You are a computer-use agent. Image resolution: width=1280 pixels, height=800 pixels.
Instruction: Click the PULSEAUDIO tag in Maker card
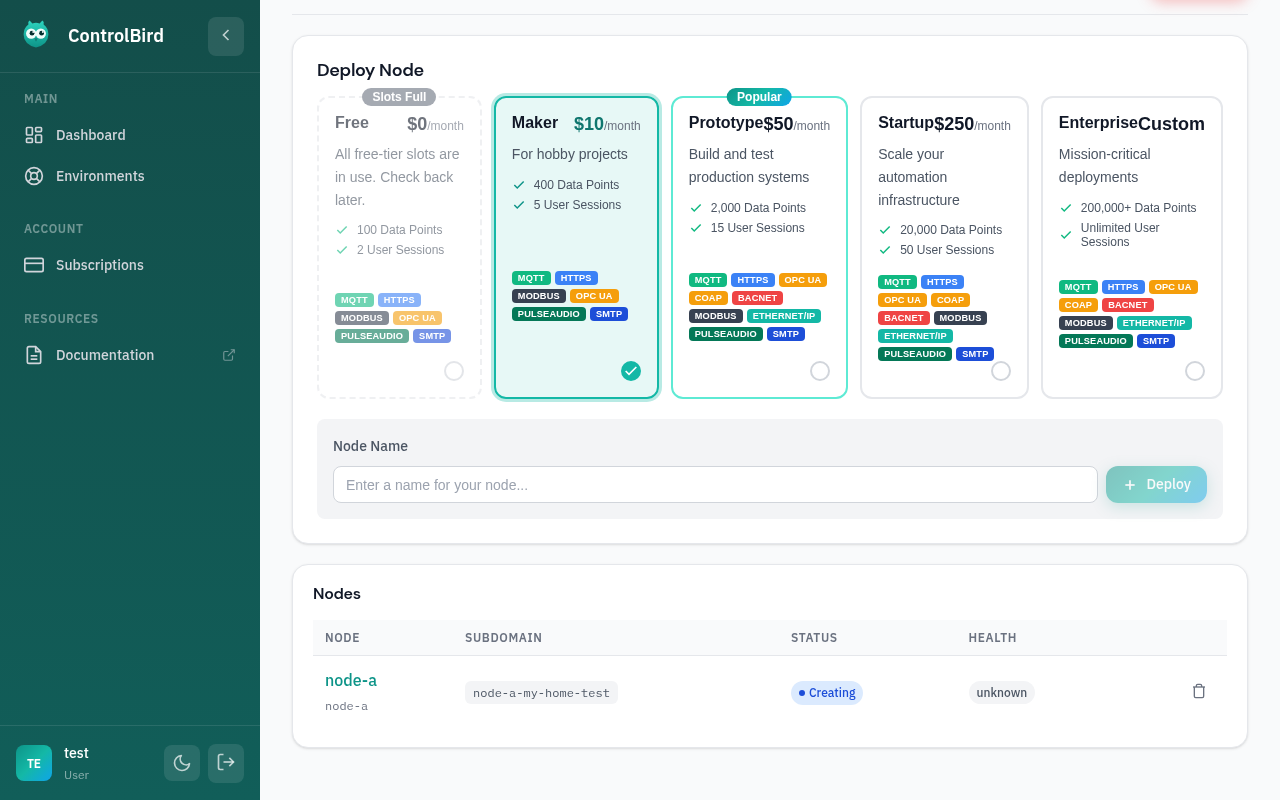tap(549, 314)
